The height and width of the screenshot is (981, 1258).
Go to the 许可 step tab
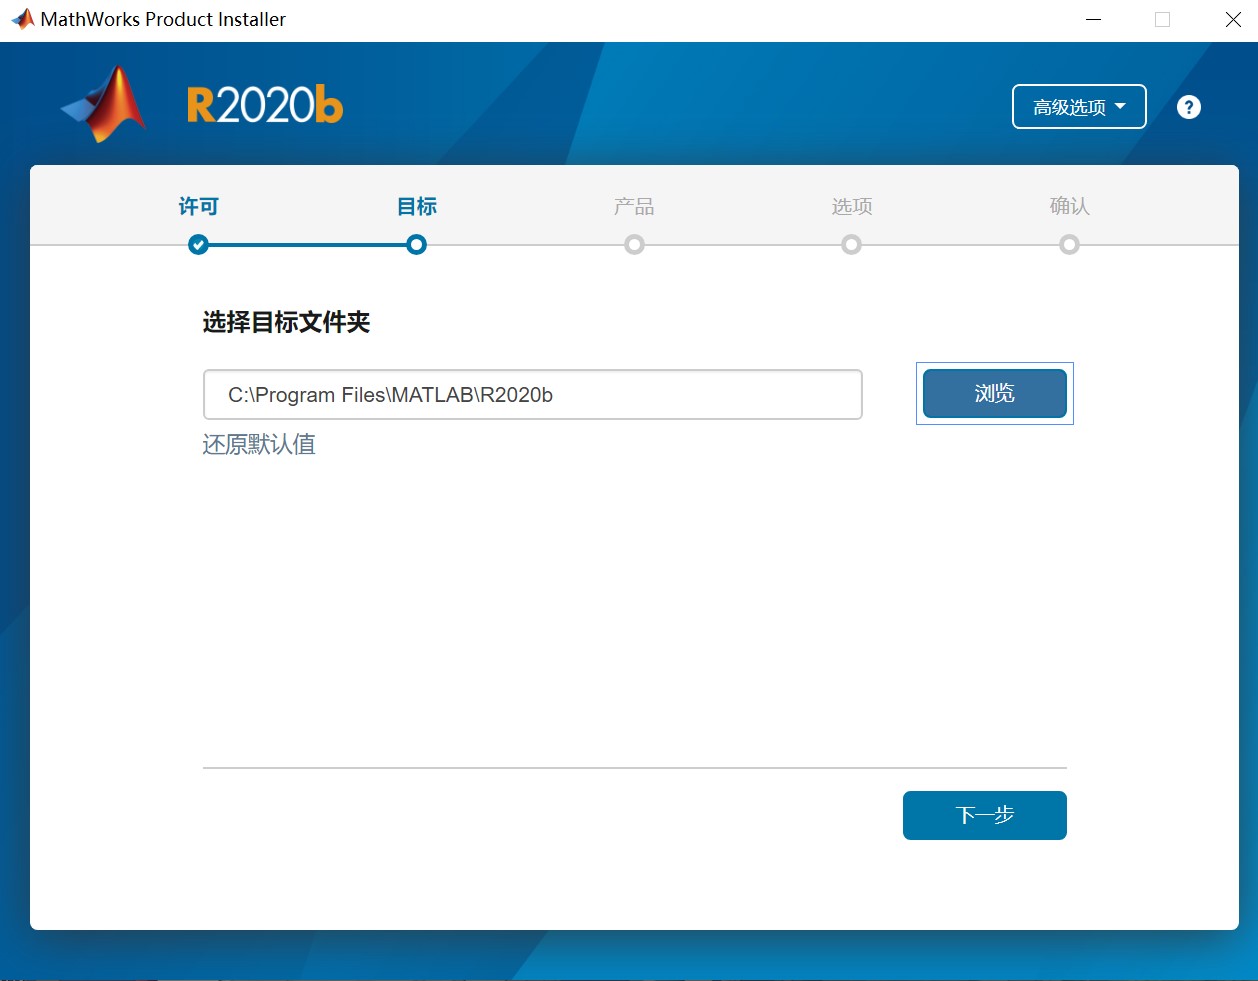pyautogui.click(x=198, y=206)
